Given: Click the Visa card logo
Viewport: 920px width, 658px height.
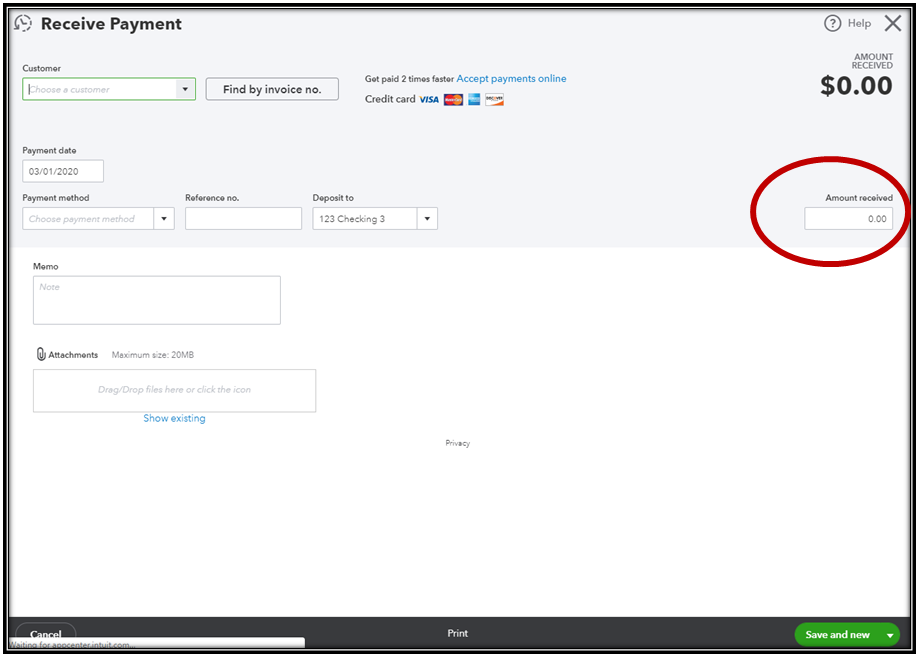Looking at the screenshot, I should [x=429, y=100].
